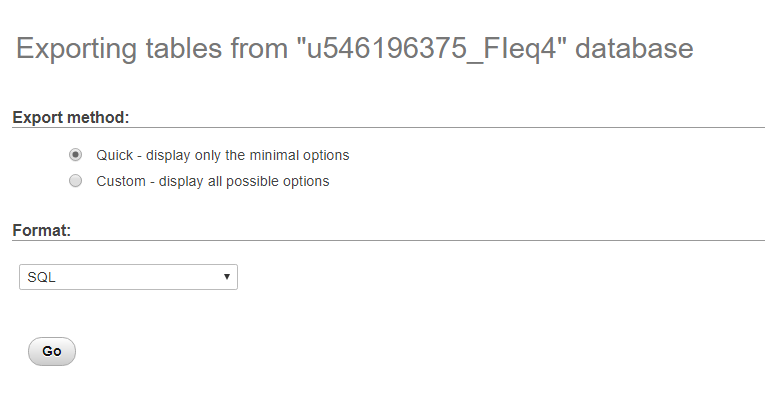Click the "Quick - display only the minimal options" label

[x=222, y=155]
